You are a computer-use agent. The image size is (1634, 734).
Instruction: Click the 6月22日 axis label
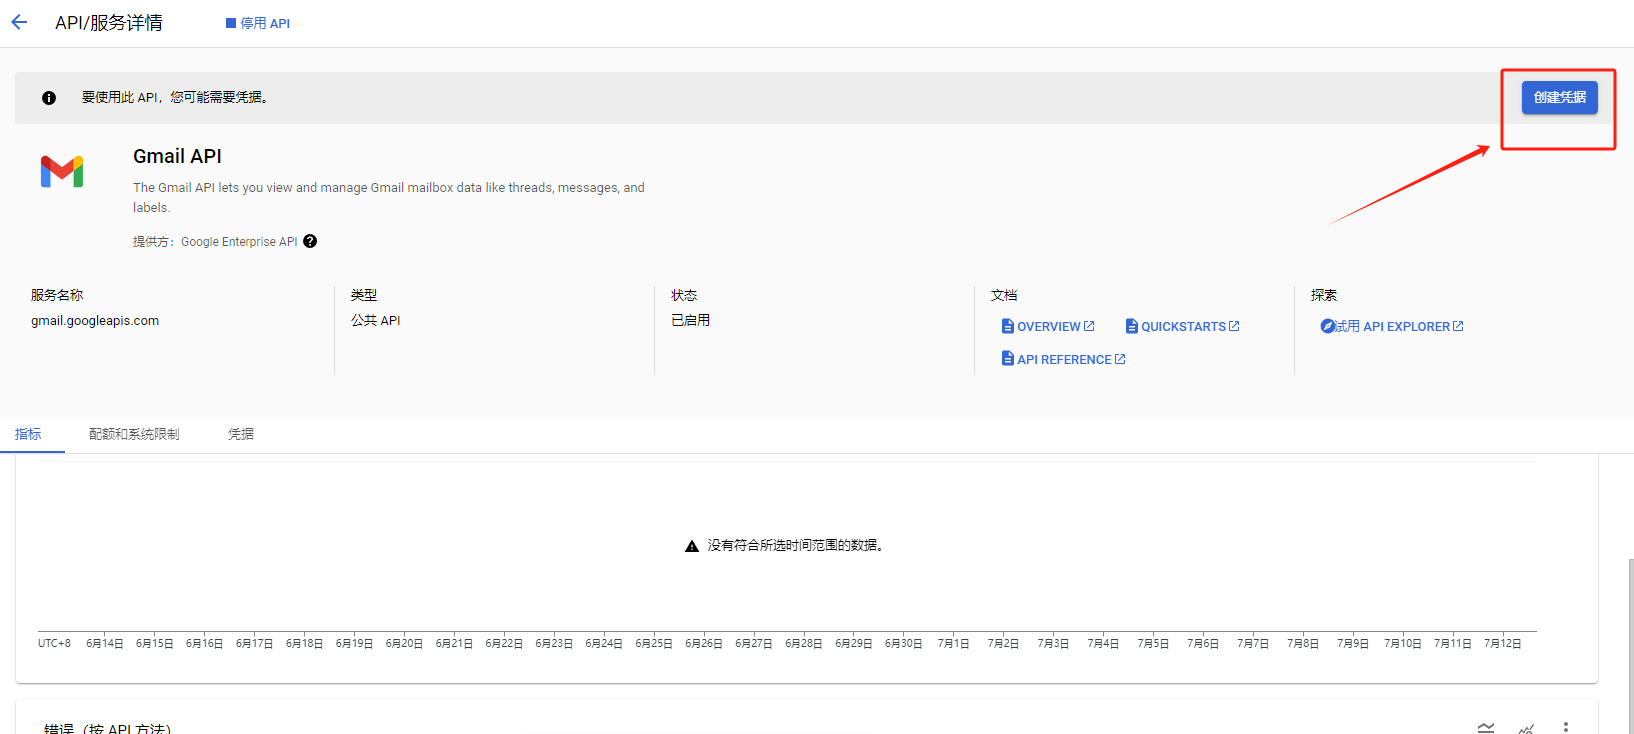pyautogui.click(x=504, y=643)
